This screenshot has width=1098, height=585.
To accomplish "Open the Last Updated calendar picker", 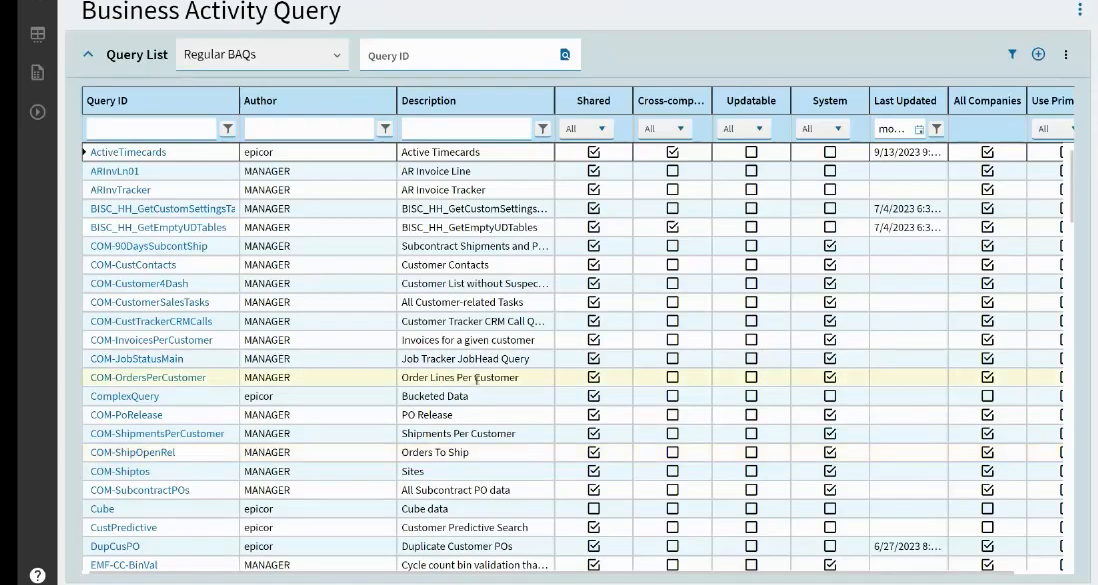I will point(919,129).
